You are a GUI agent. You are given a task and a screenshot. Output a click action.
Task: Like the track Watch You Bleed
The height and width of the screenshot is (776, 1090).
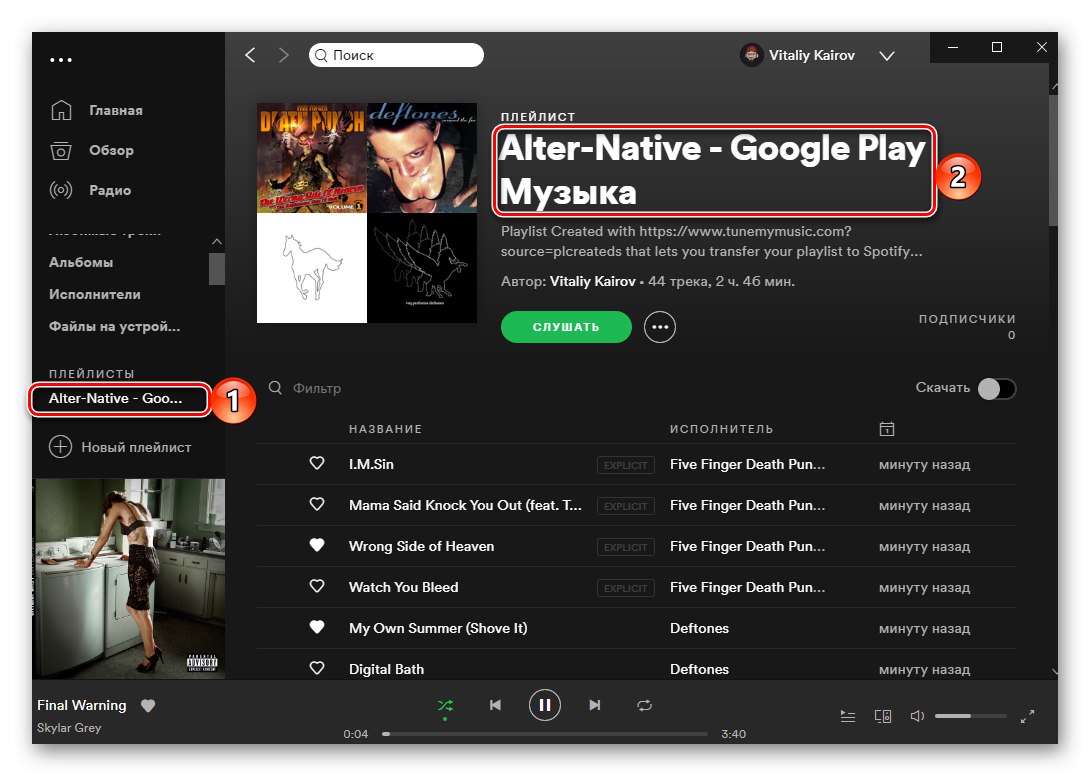317,586
